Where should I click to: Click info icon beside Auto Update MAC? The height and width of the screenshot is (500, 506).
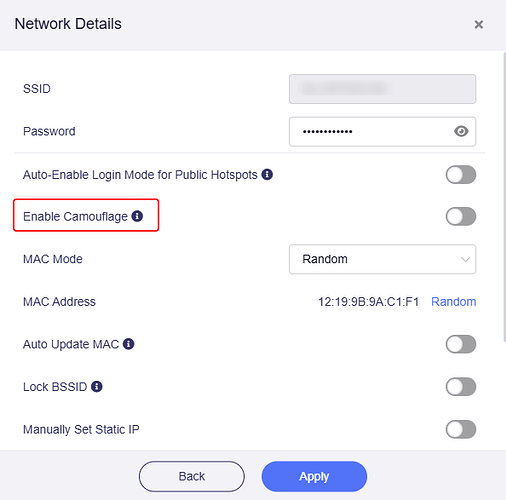point(128,344)
